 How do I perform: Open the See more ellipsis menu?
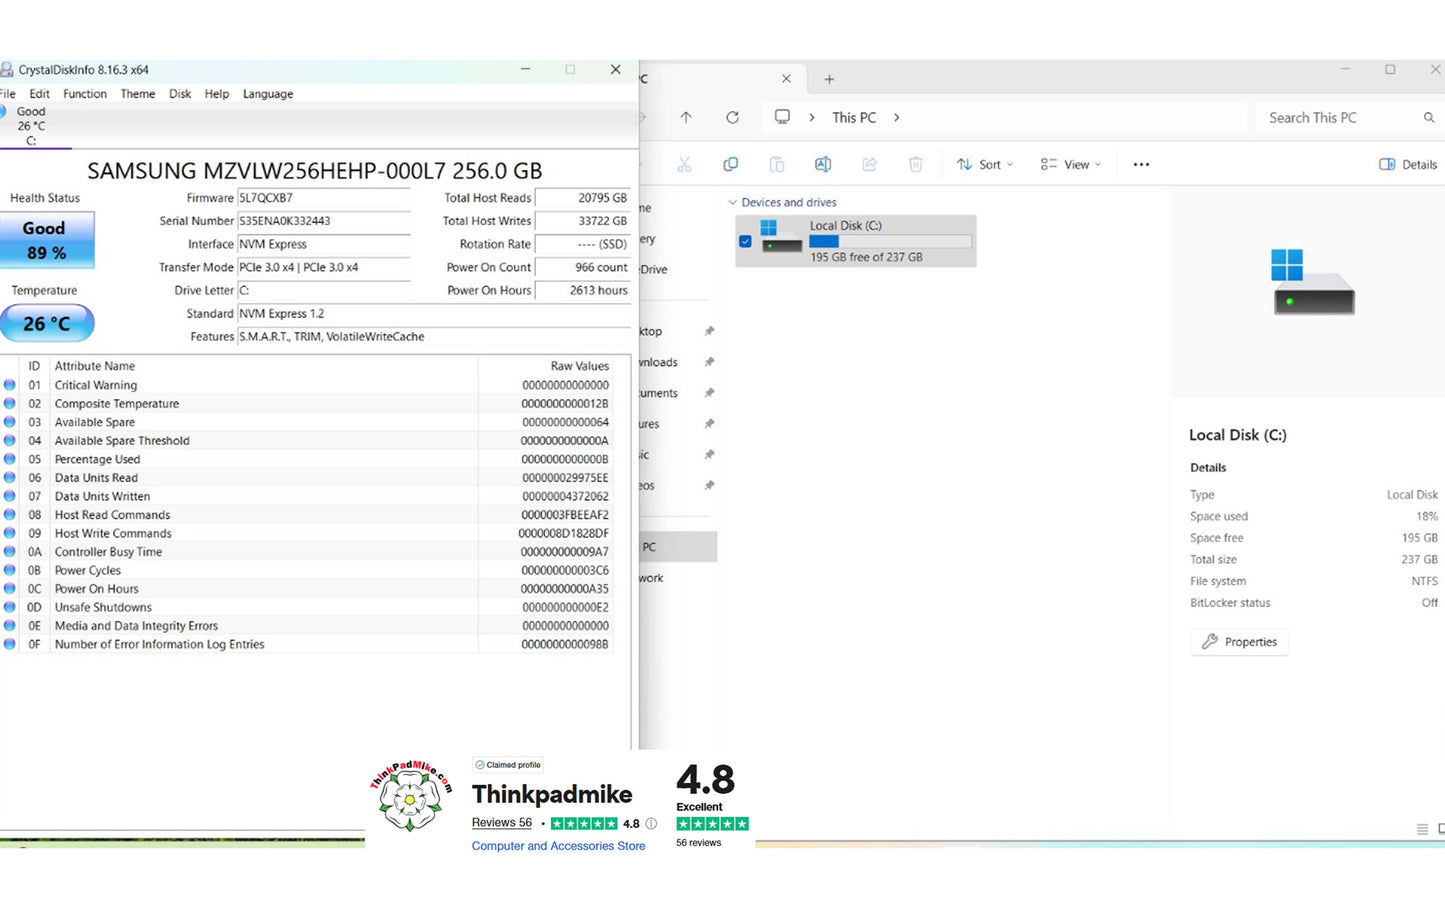[1141, 165]
